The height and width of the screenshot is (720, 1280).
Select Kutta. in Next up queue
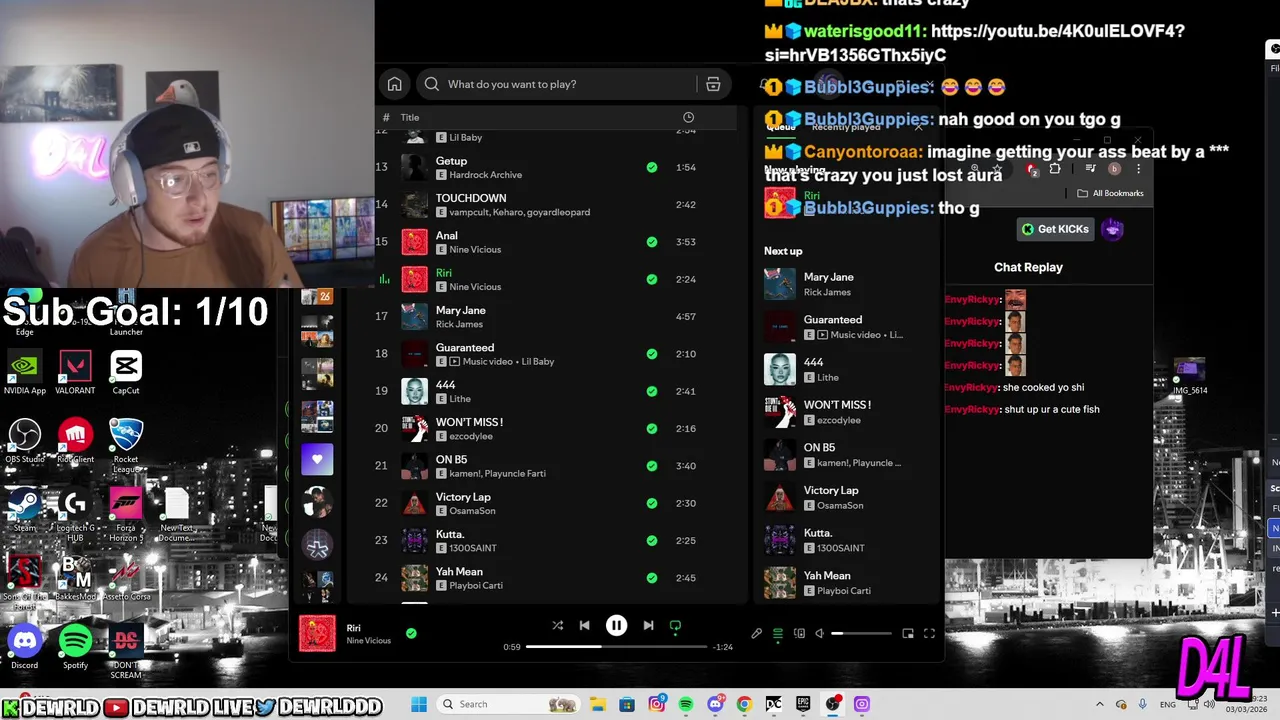pyautogui.click(x=848, y=540)
